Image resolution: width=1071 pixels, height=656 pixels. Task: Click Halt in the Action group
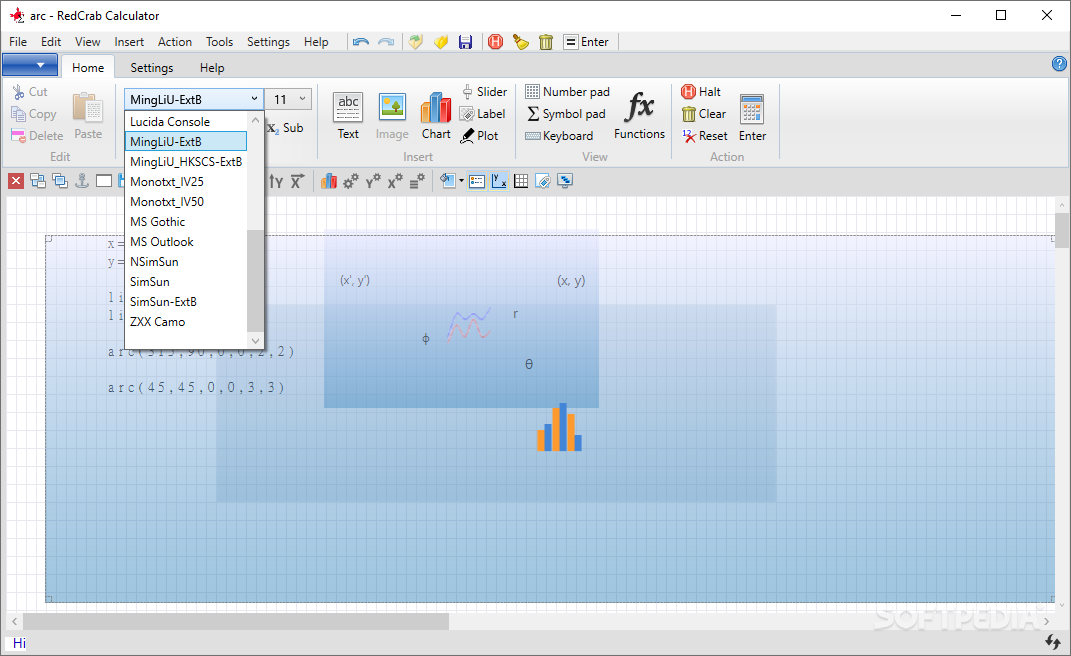click(x=701, y=92)
